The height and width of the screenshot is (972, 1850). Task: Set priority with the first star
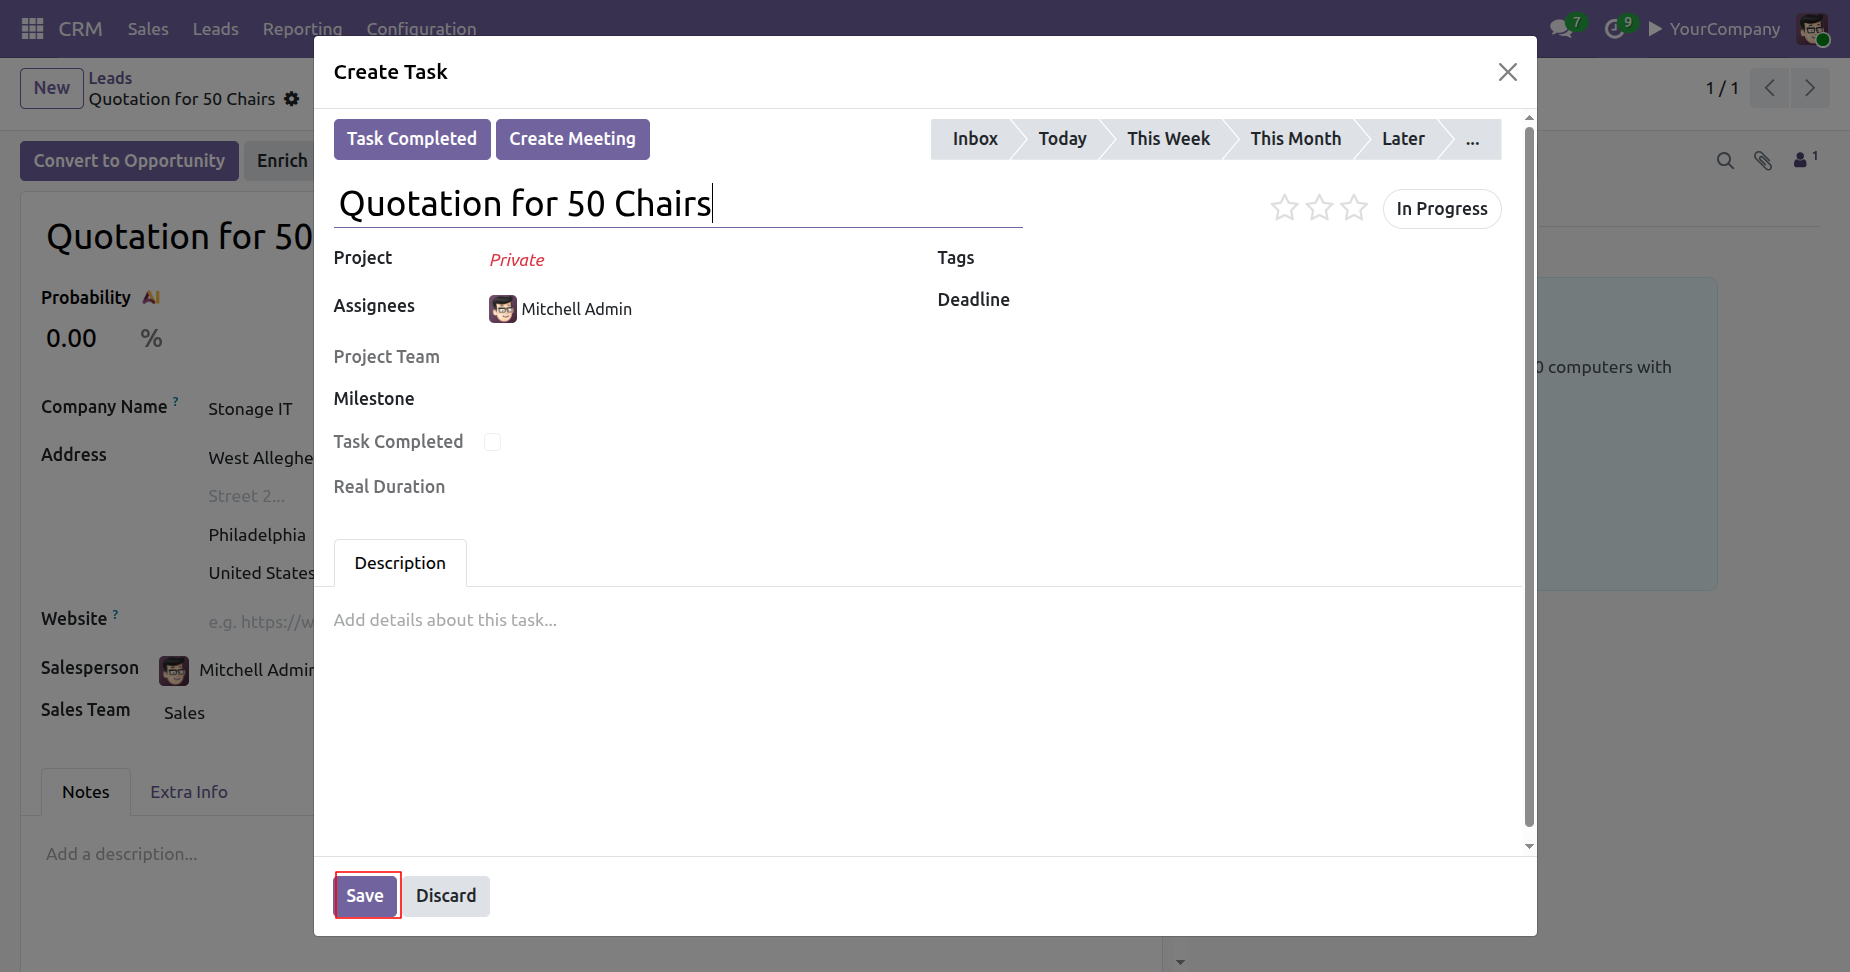(1285, 208)
